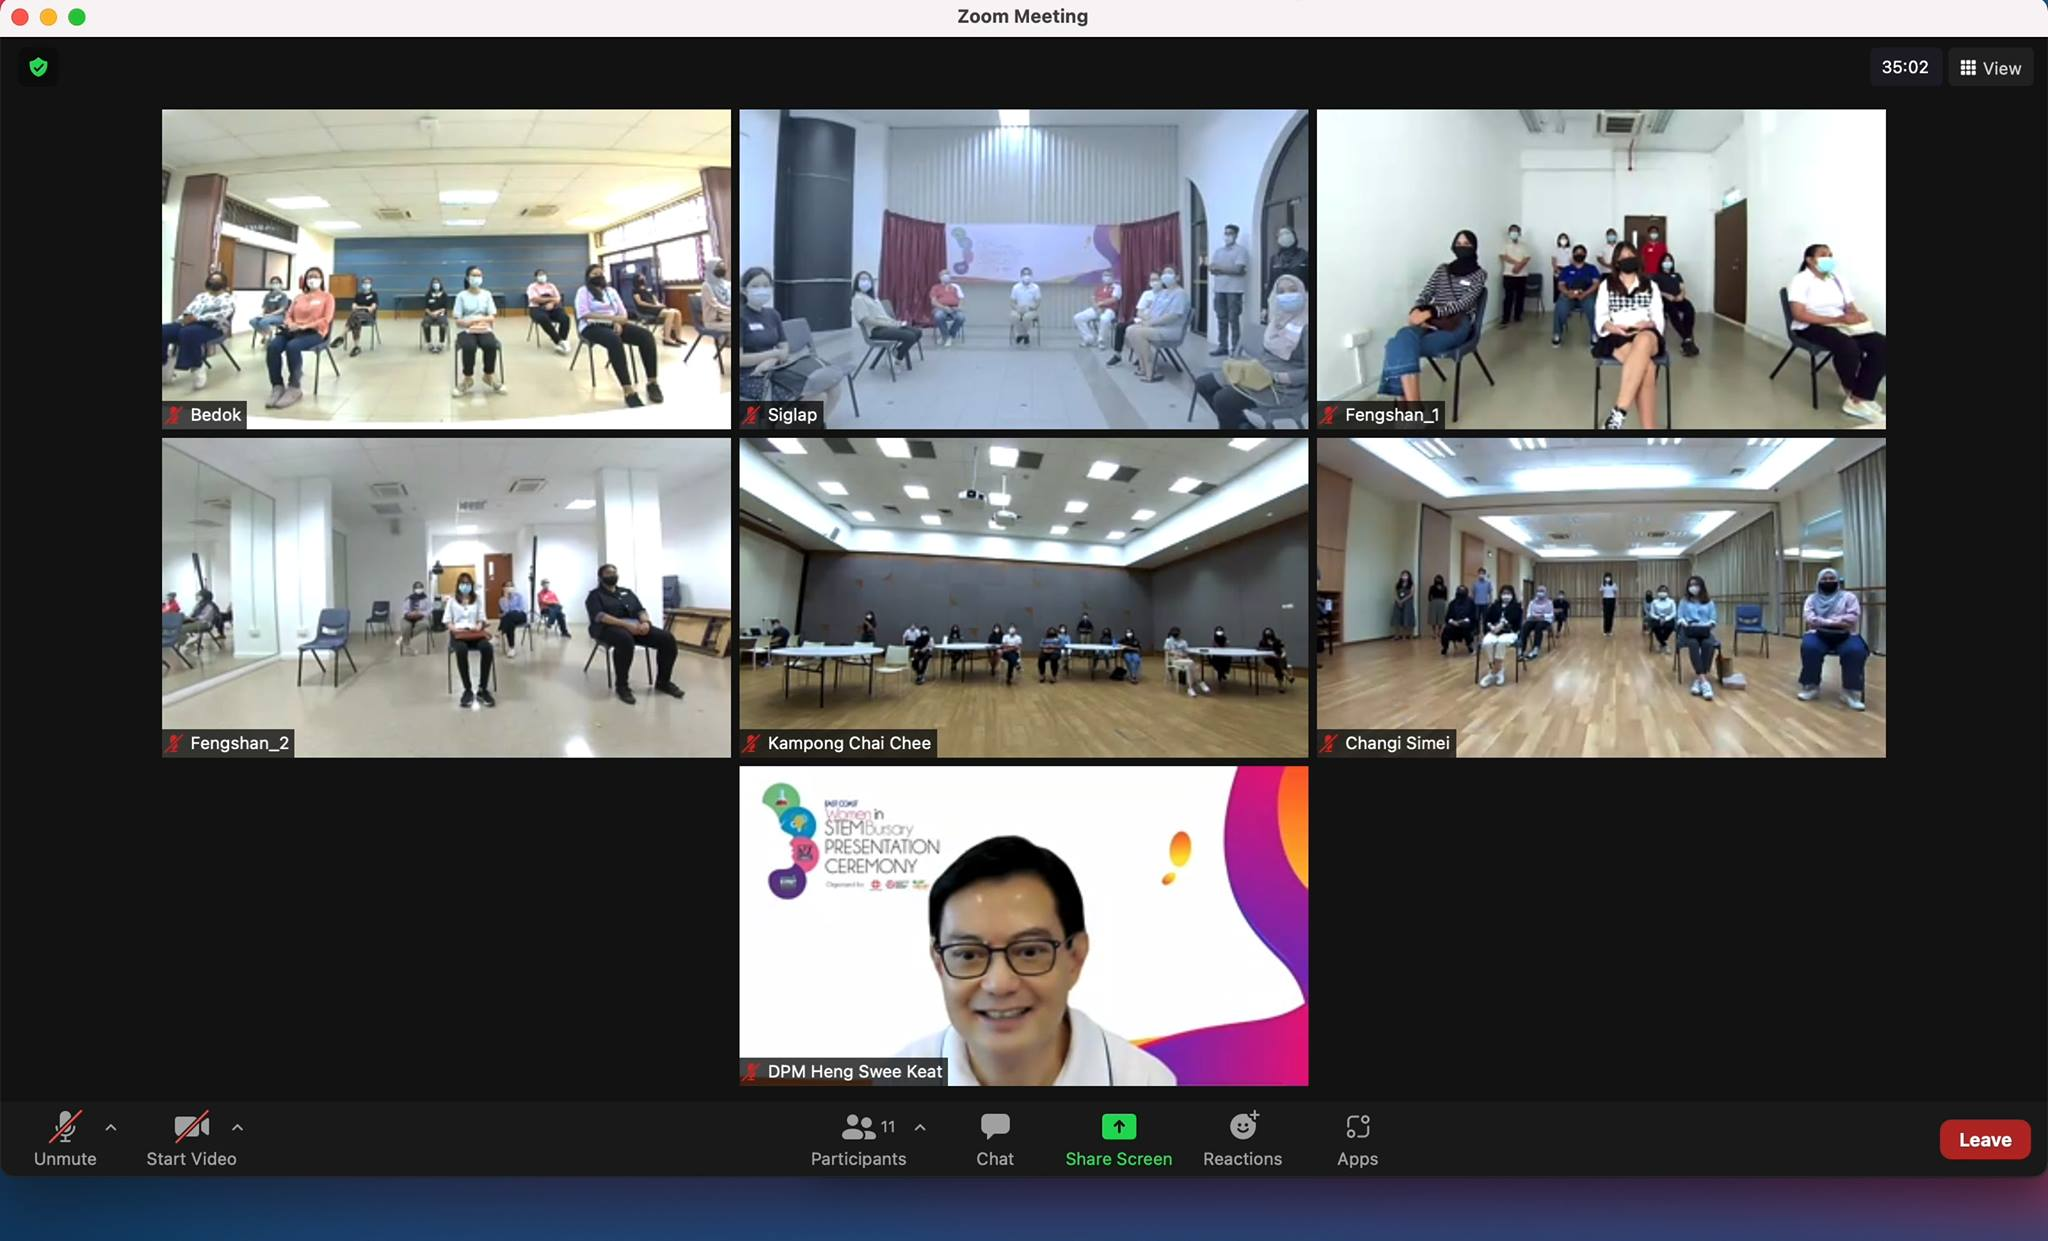This screenshot has width=2048, height=1241.
Task: Click muted mic icon on Fengshan_1 tile
Action: [1329, 414]
